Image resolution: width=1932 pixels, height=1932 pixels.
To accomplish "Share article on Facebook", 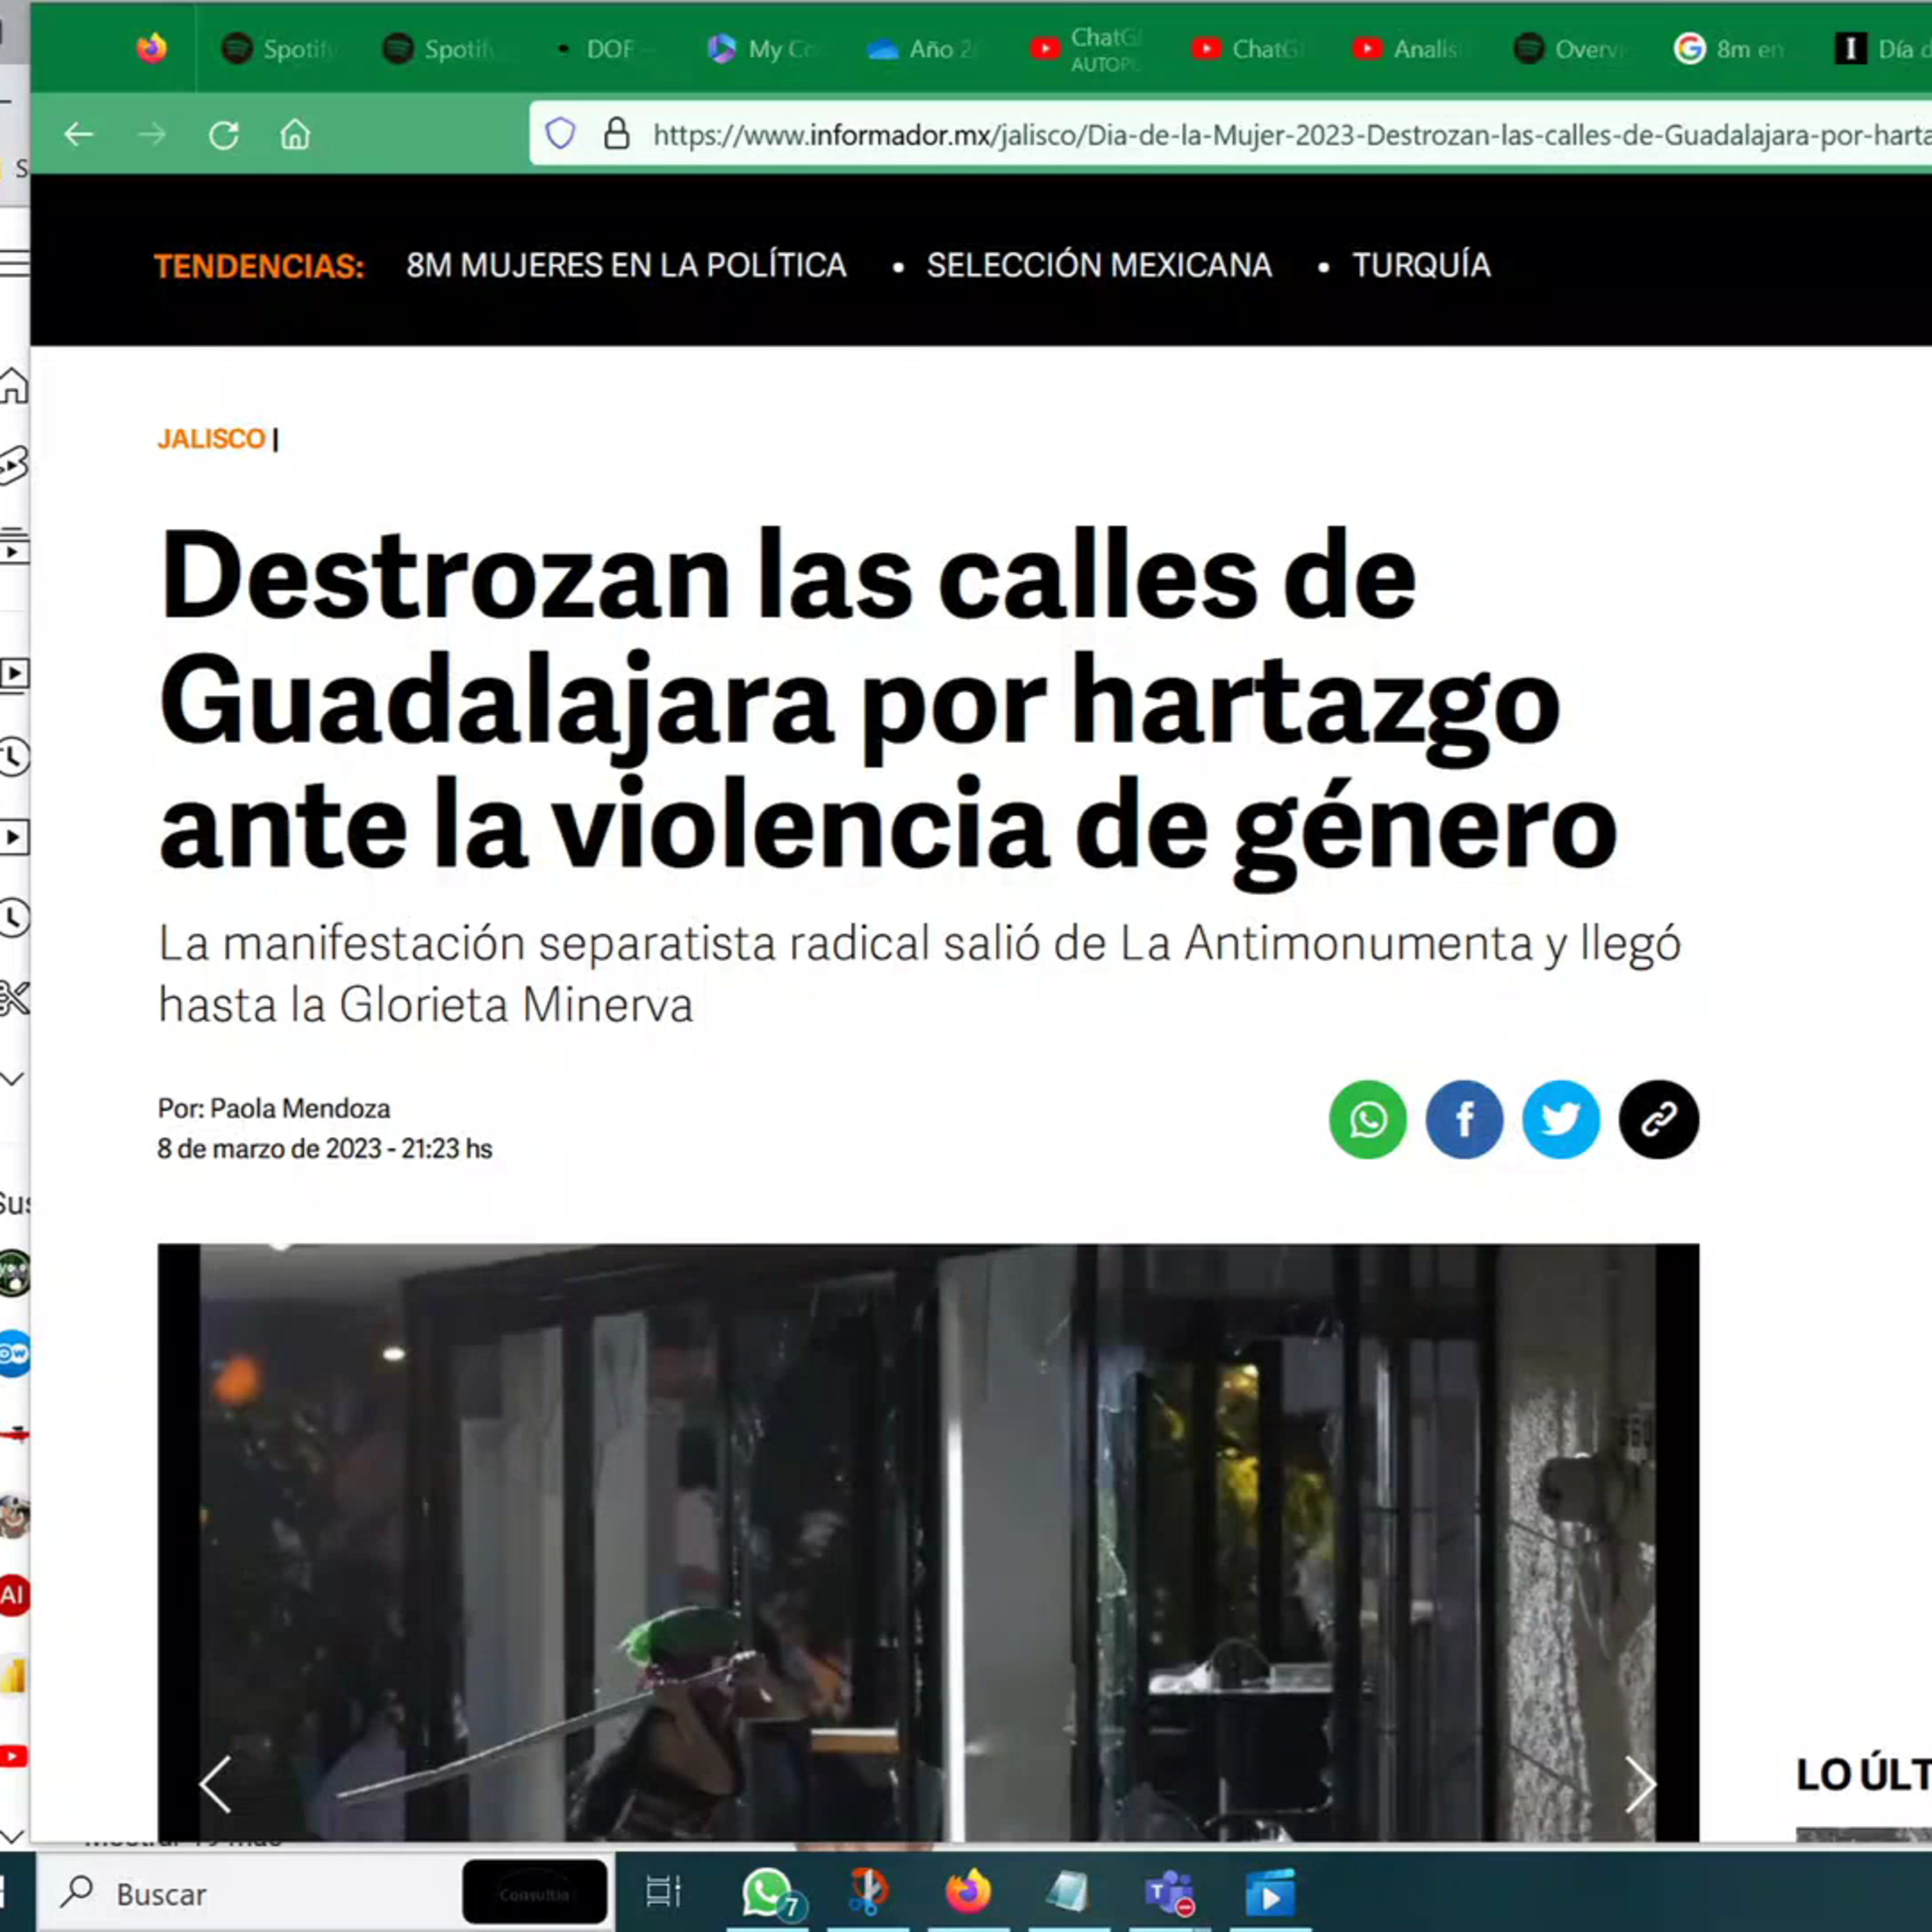I will pyautogui.click(x=1464, y=1119).
